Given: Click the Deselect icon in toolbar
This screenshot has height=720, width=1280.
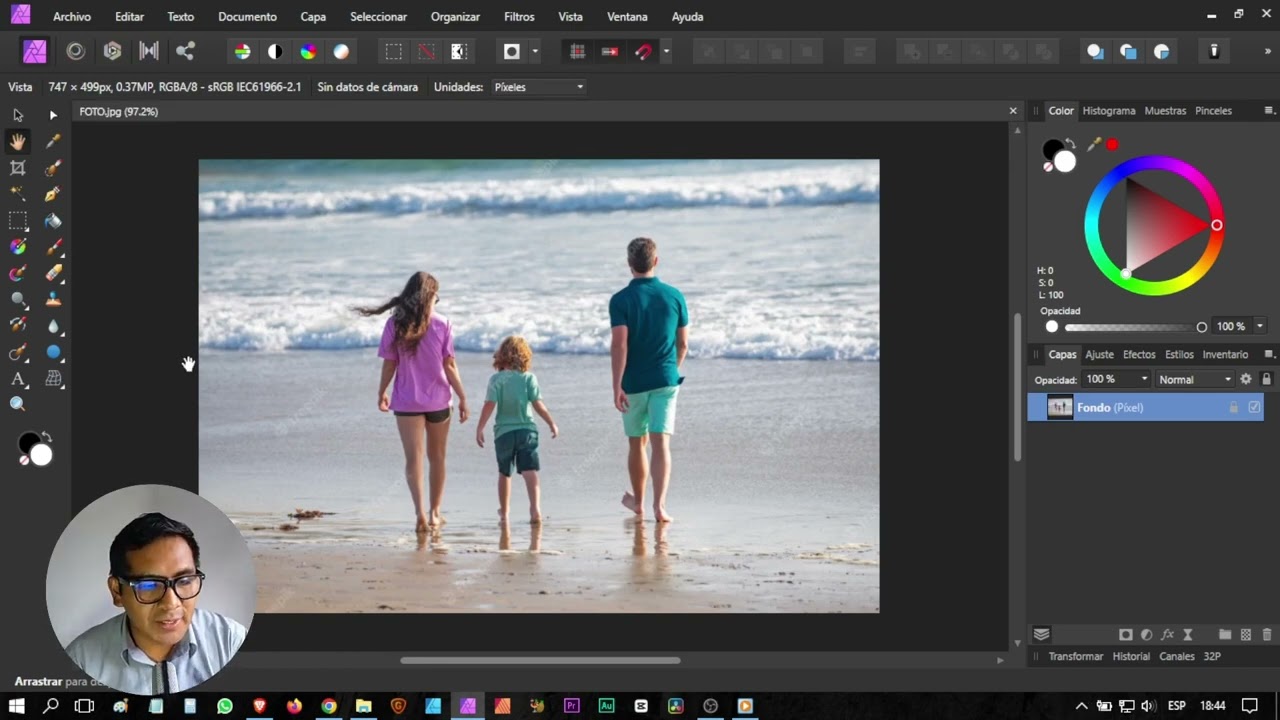Looking at the screenshot, I should (427, 52).
